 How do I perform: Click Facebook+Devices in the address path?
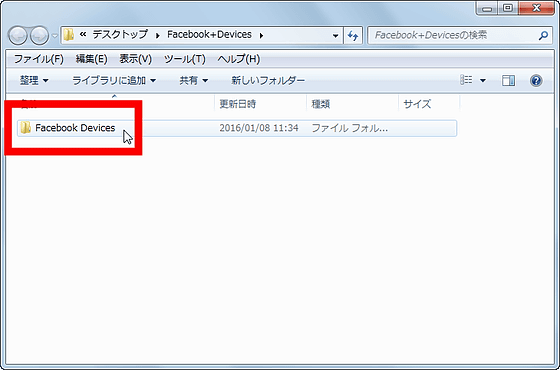tap(209, 35)
